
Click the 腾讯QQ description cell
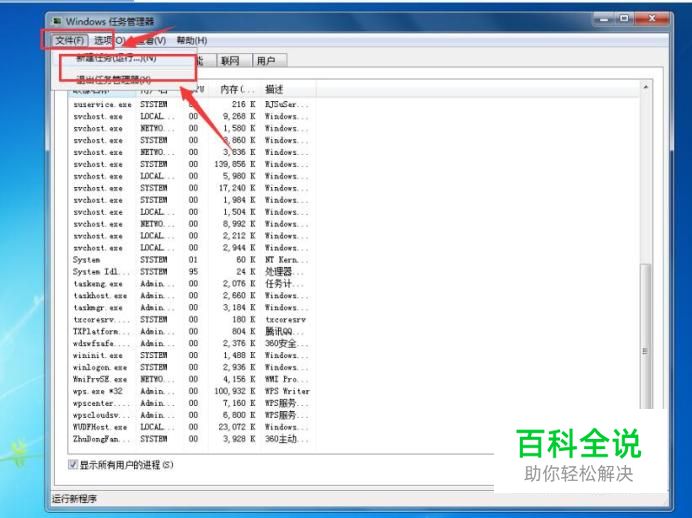pyautogui.click(x=284, y=331)
